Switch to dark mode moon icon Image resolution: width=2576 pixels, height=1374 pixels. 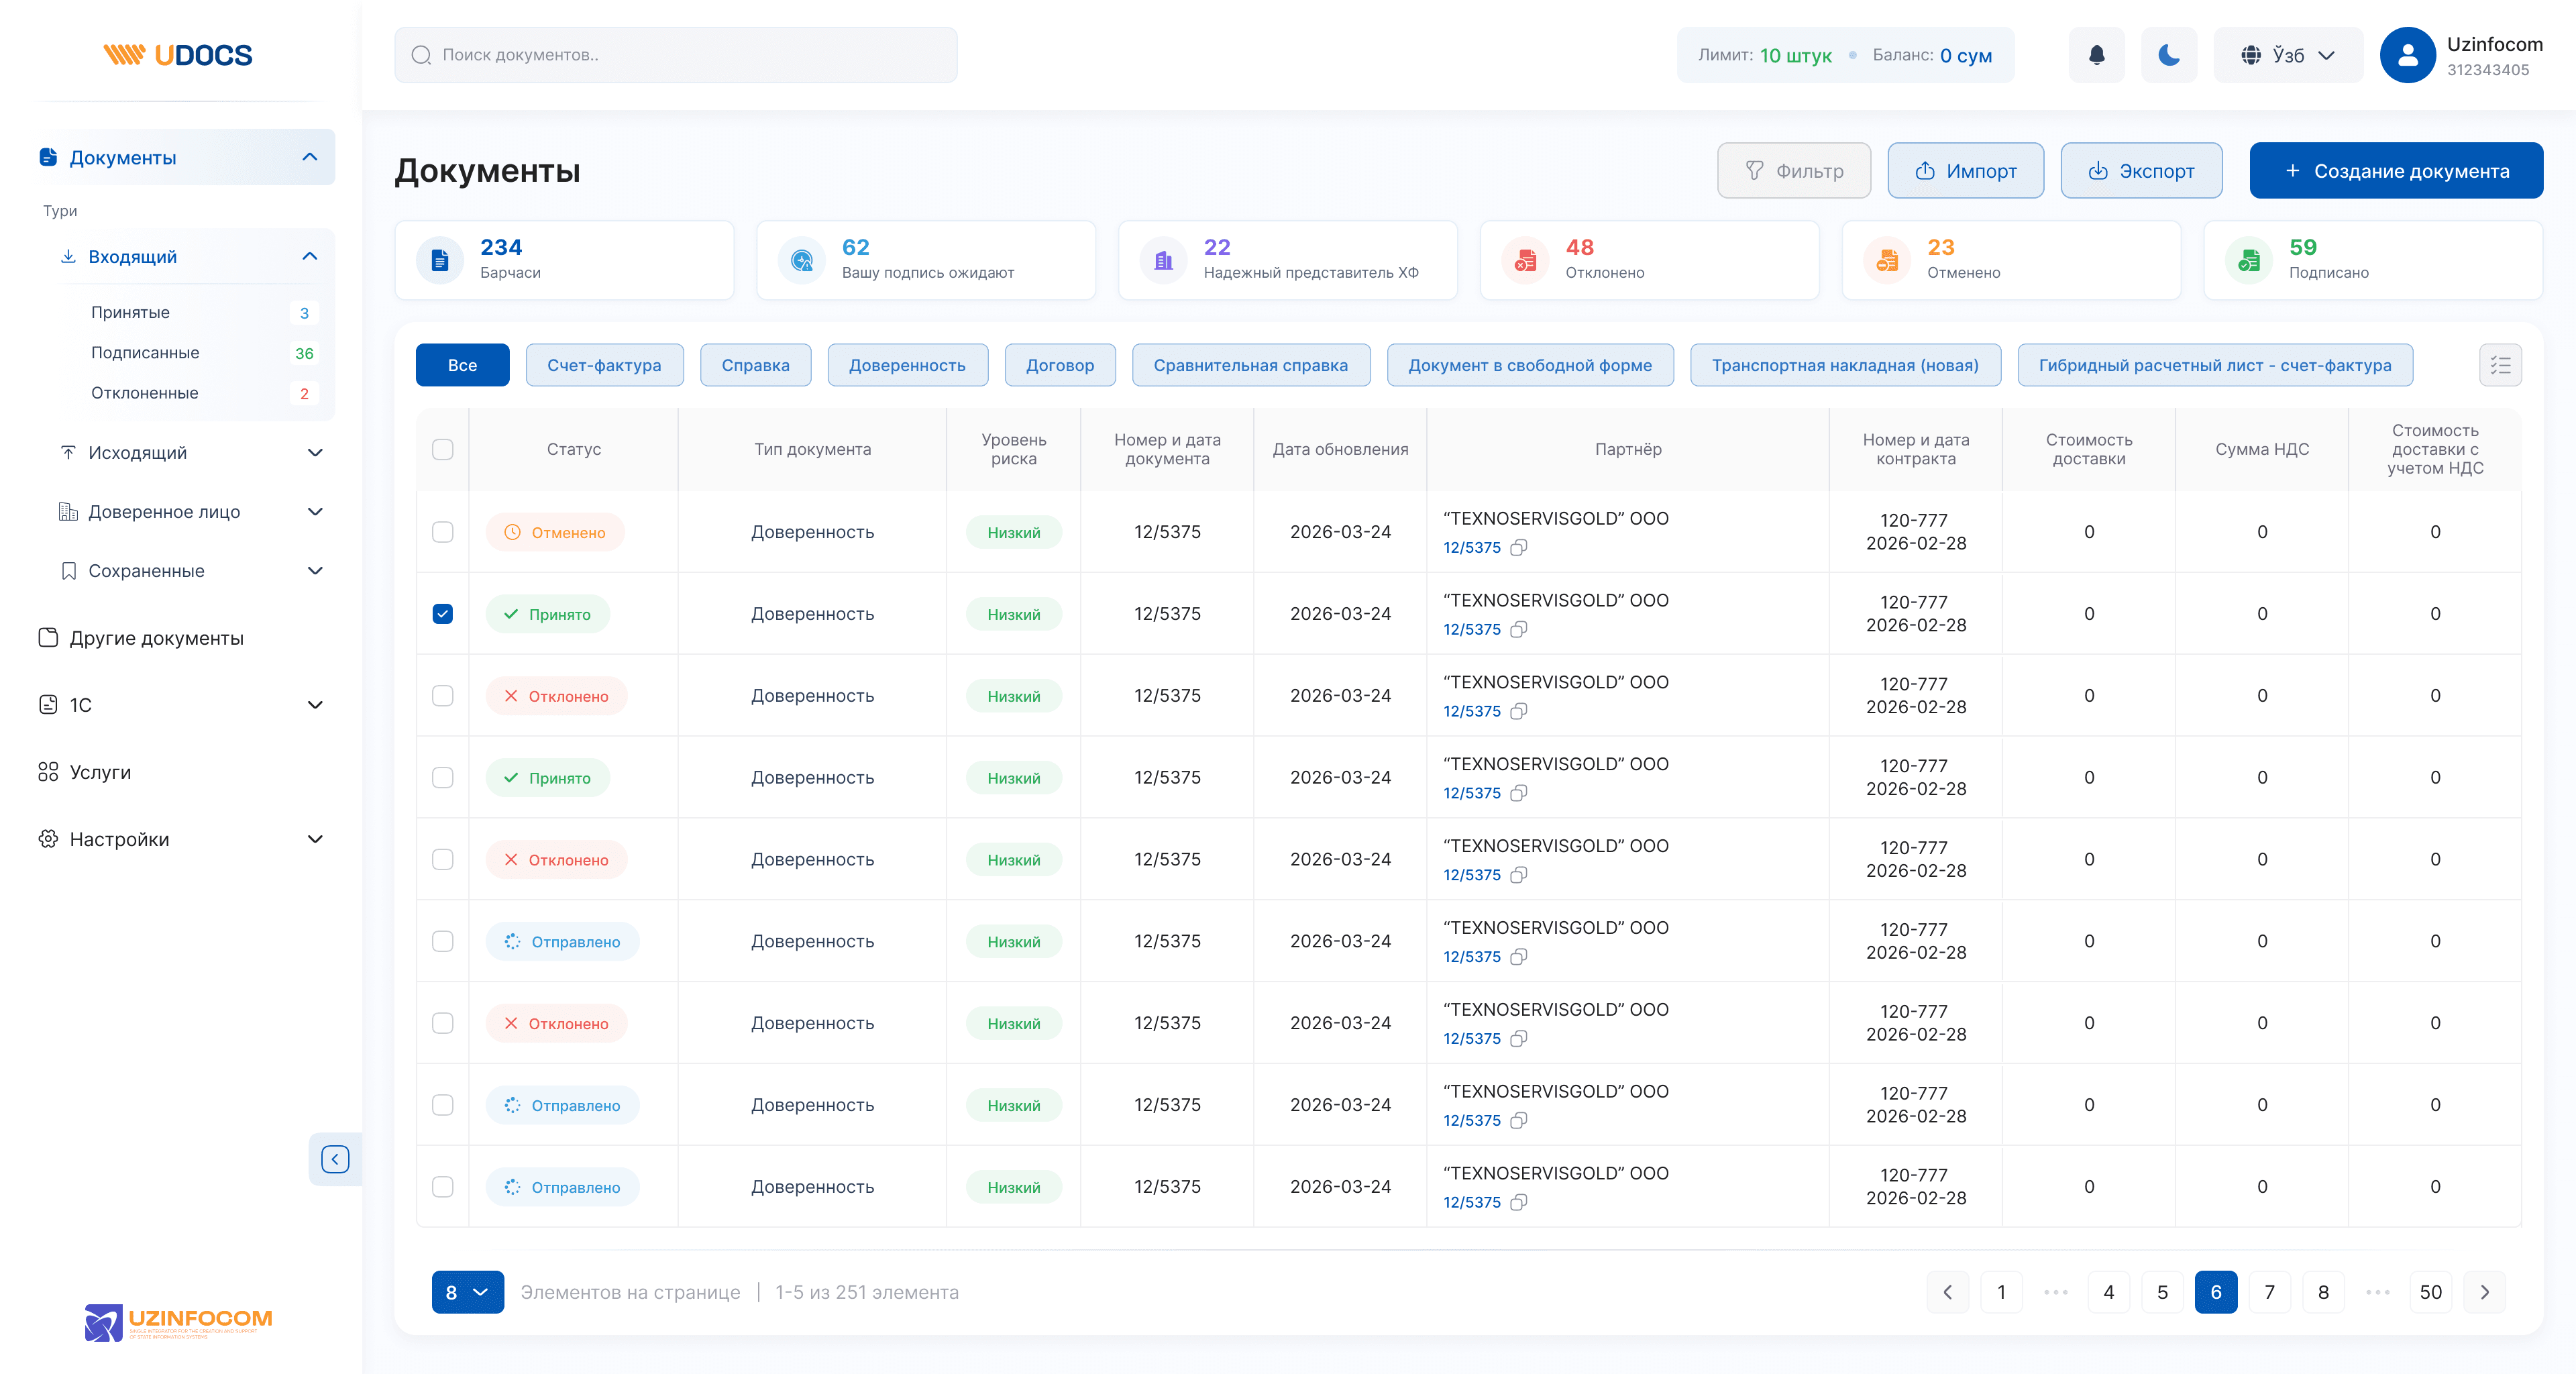[2168, 55]
